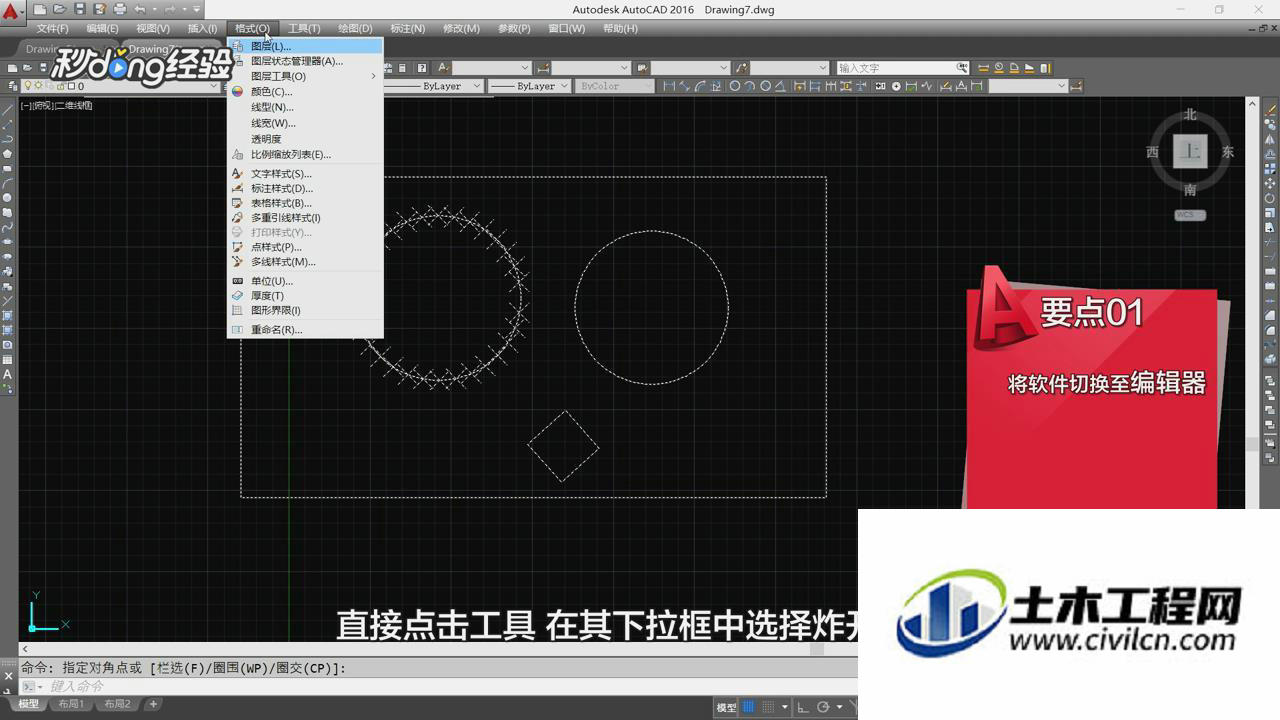Click the 键入命令 command input line
Image resolution: width=1280 pixels, height=720 pixels.
(x=440, y=686)
